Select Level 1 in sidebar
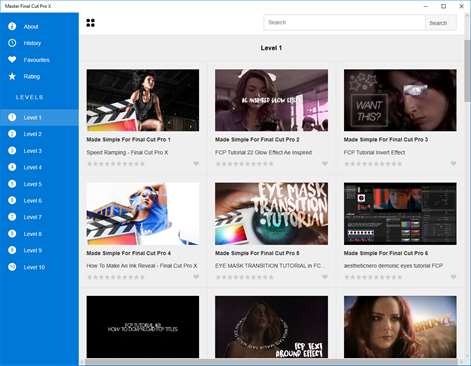The height and width of the screenshot is (366, 471). tap(39, 117)
